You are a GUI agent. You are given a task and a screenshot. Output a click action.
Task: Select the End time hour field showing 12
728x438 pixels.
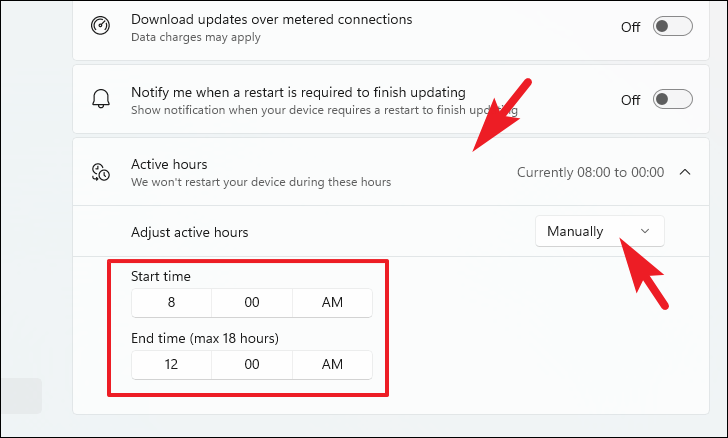(x=171, y=364)
